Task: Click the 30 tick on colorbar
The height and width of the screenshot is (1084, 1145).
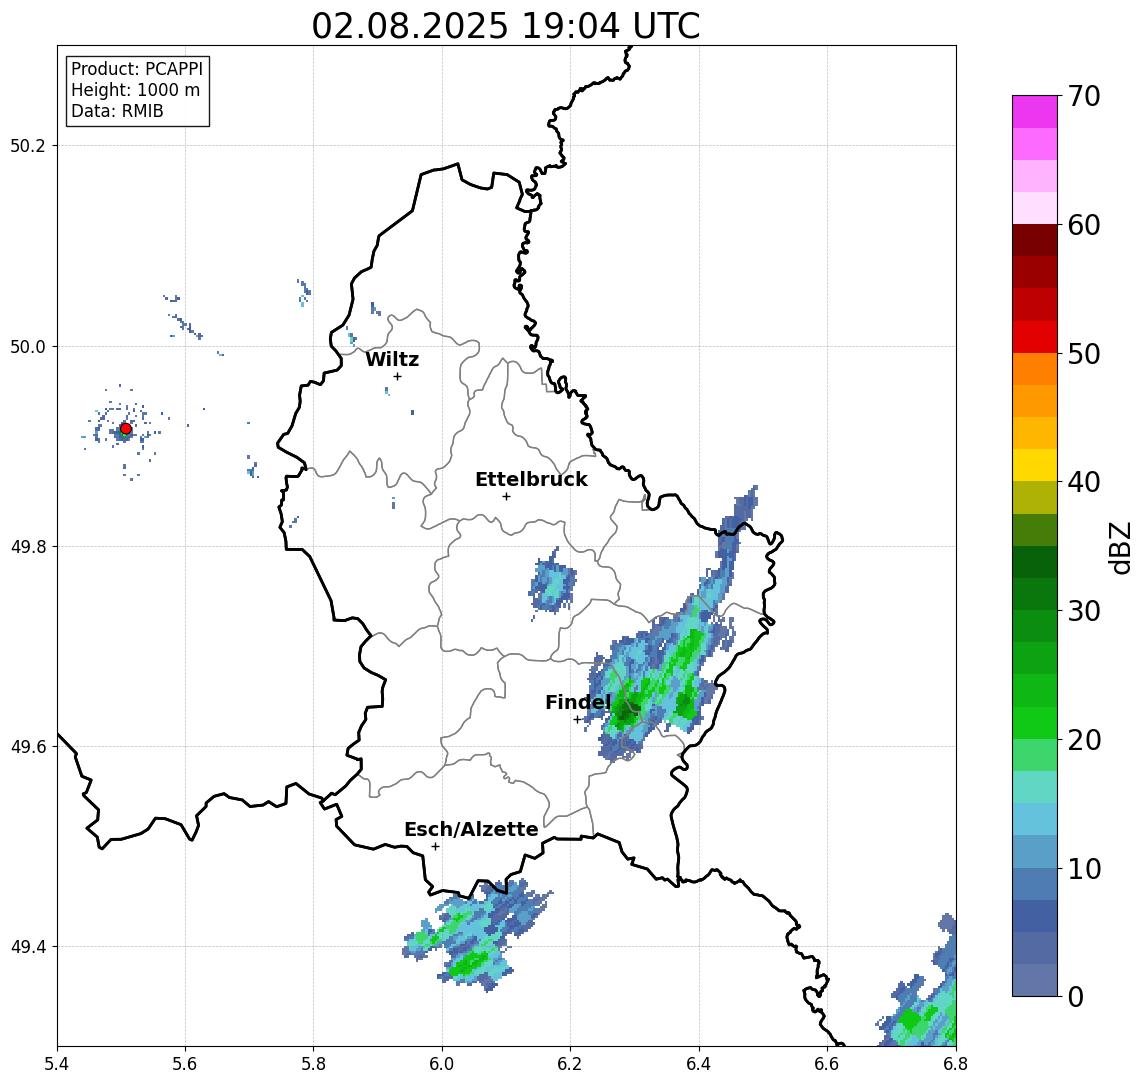Action: coord(1084,611)
